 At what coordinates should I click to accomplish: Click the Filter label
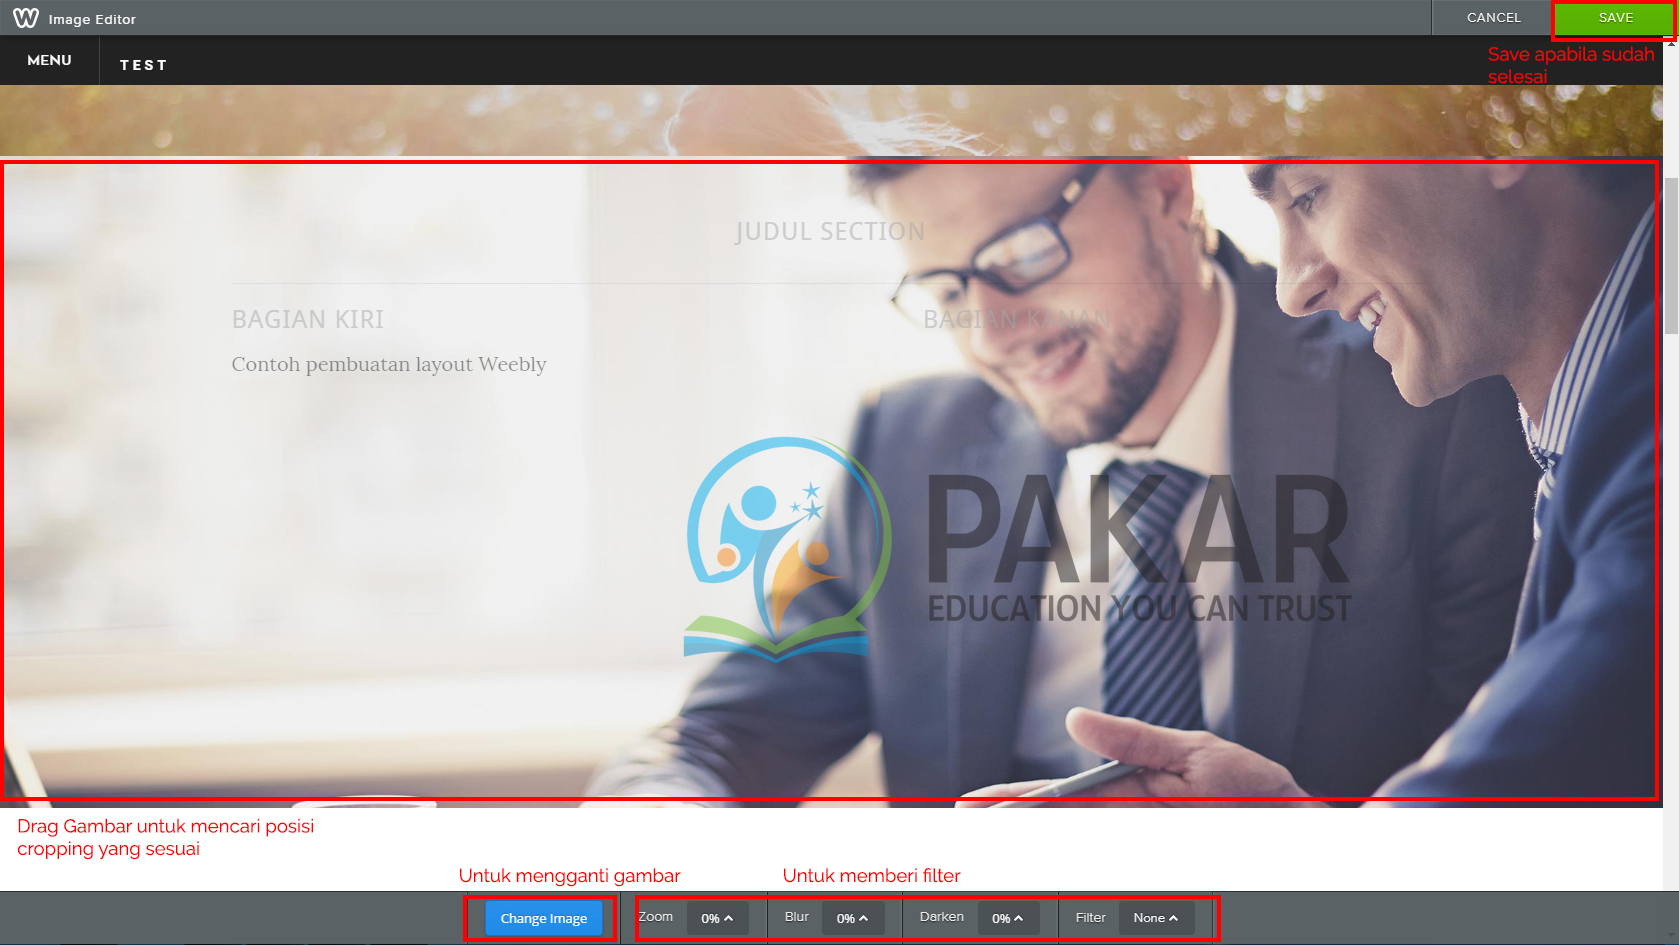(x=1091, y=917)
